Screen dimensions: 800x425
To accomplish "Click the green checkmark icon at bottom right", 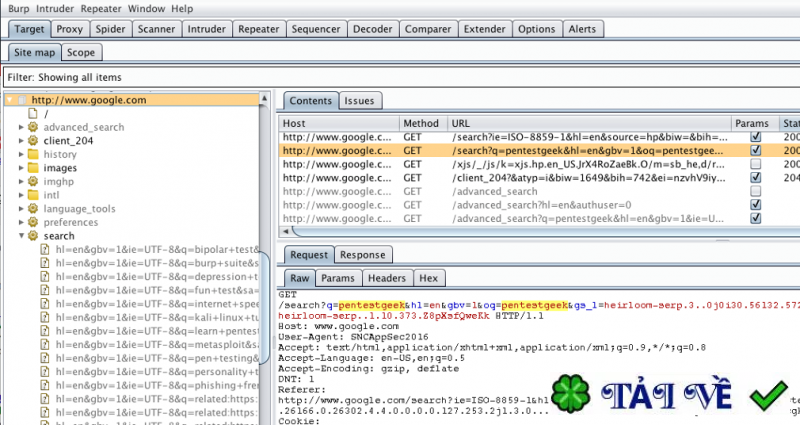I will [x=770, y=397].
